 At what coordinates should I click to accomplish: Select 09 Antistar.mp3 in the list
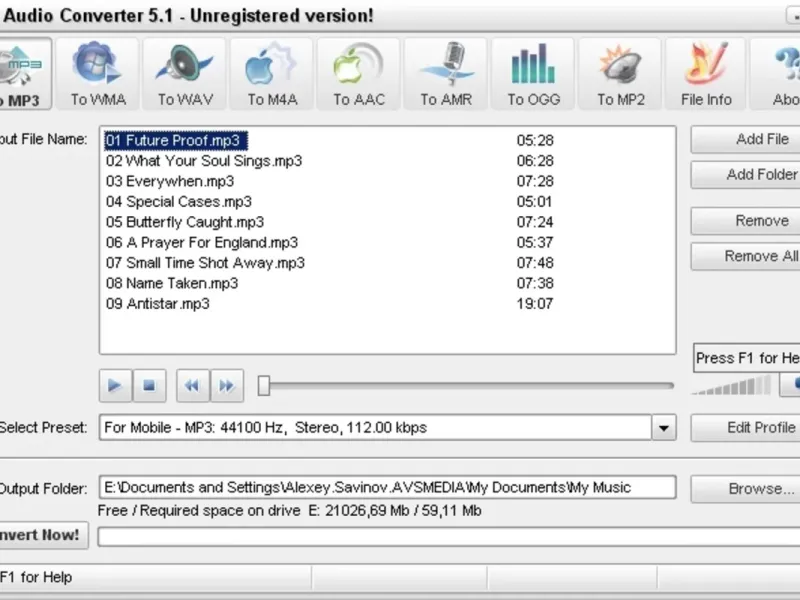point(158,304)
